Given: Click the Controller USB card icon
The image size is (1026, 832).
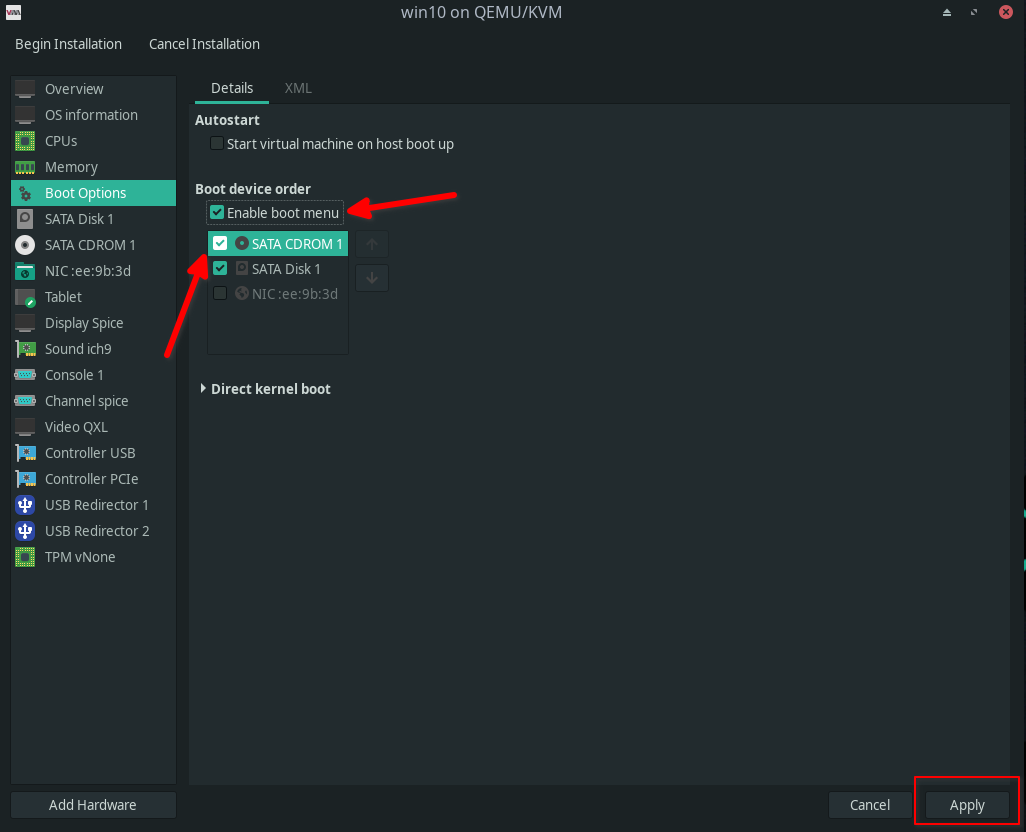Looking at the screenshot, I should (25, 453).
